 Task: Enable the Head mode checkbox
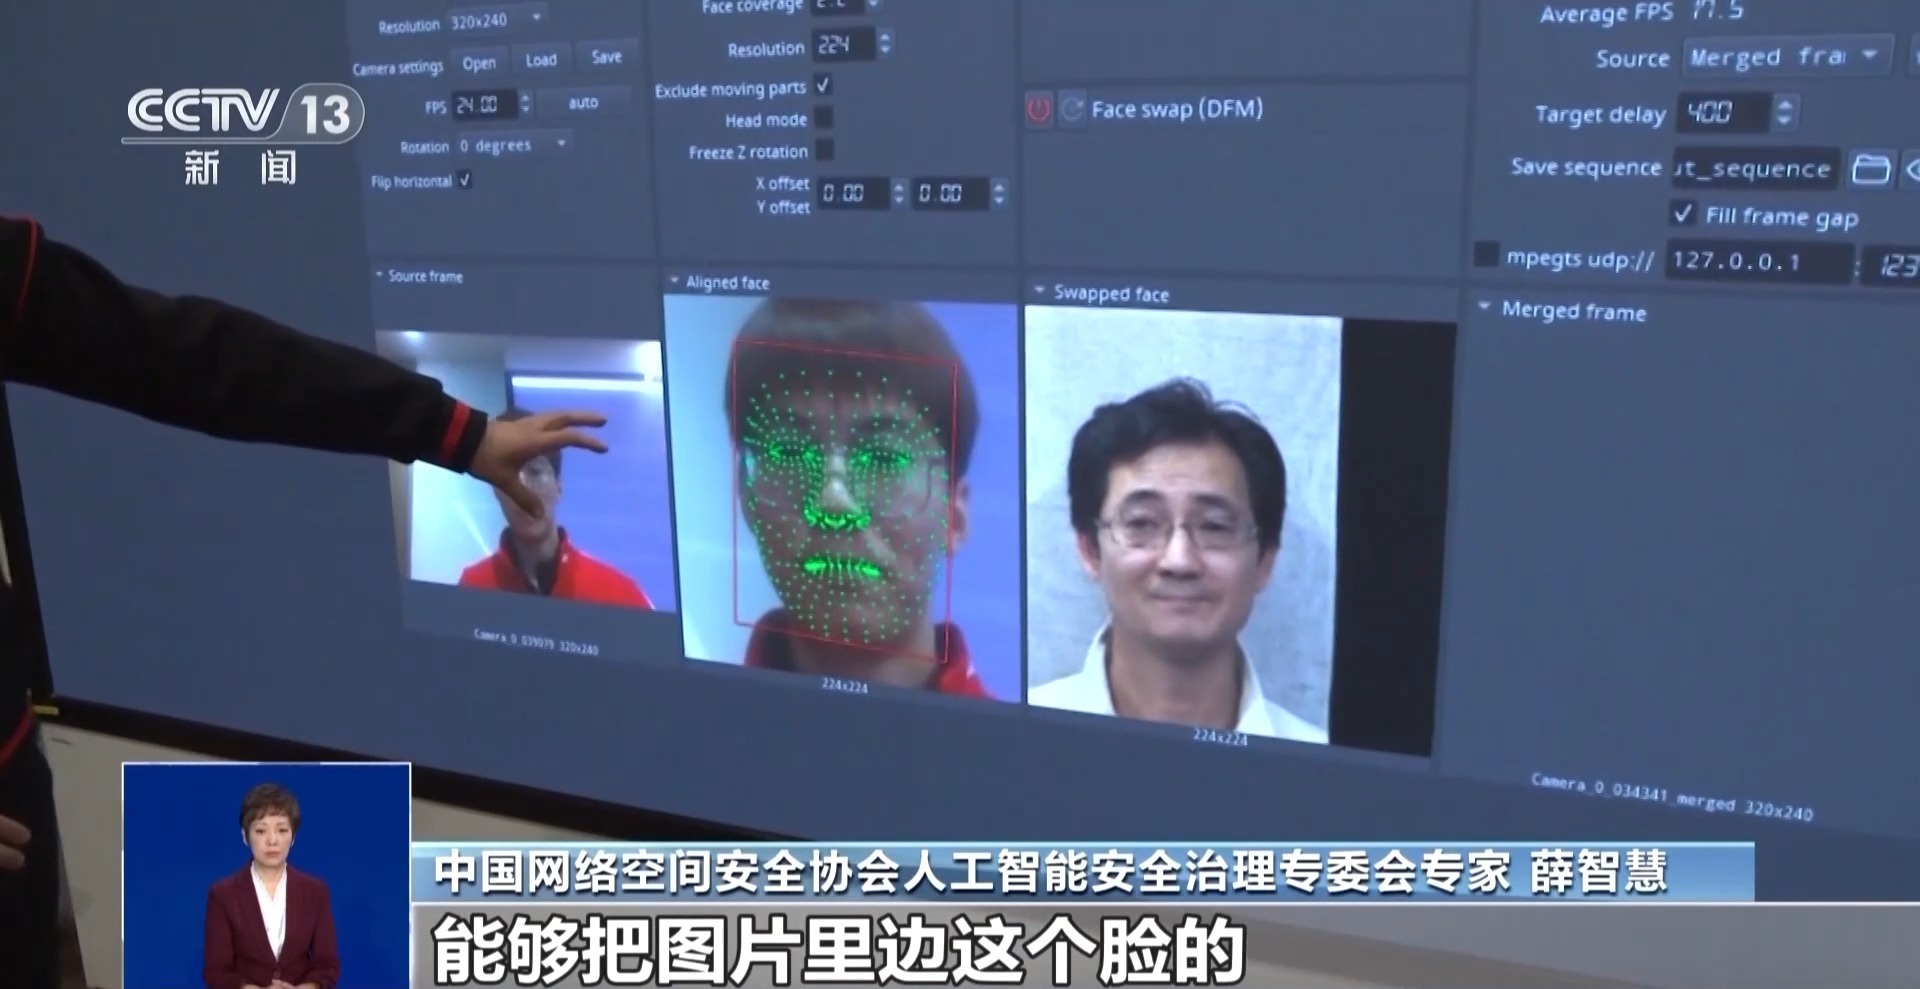(823, 118)
